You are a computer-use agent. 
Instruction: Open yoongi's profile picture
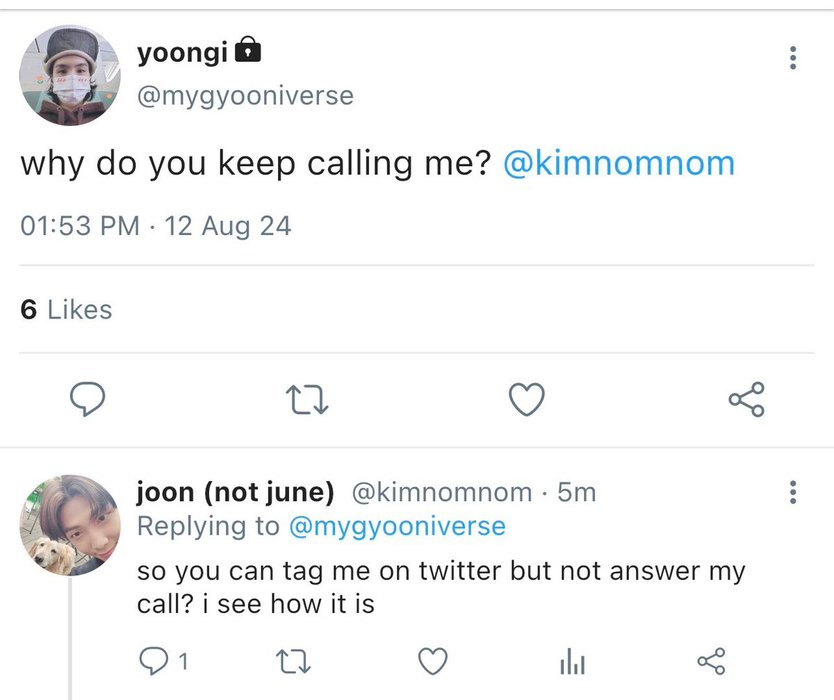[x=69, y=76]
